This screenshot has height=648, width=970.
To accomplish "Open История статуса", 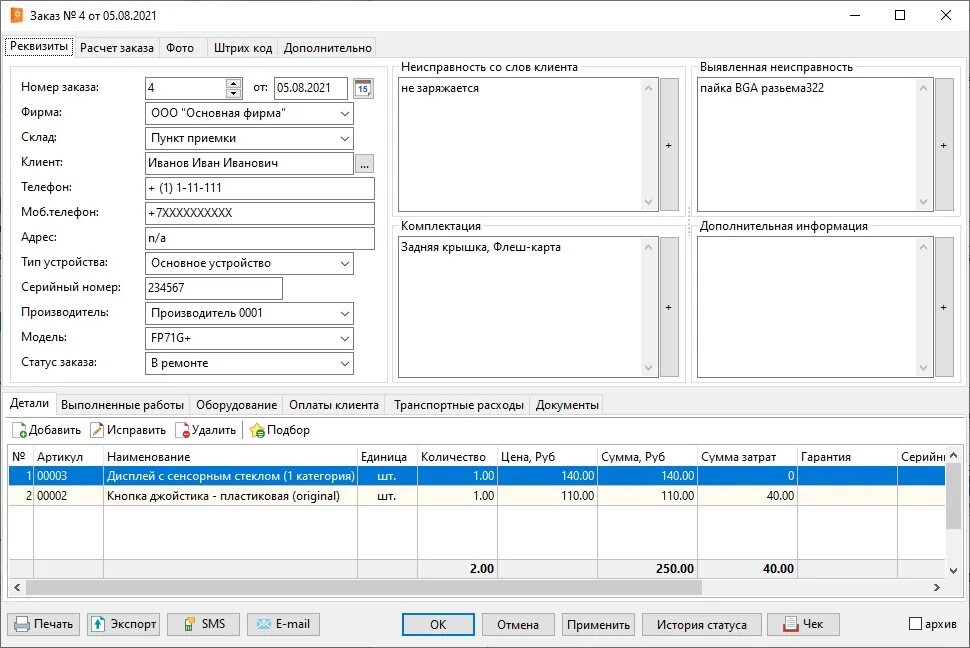I will coord(702,624).
